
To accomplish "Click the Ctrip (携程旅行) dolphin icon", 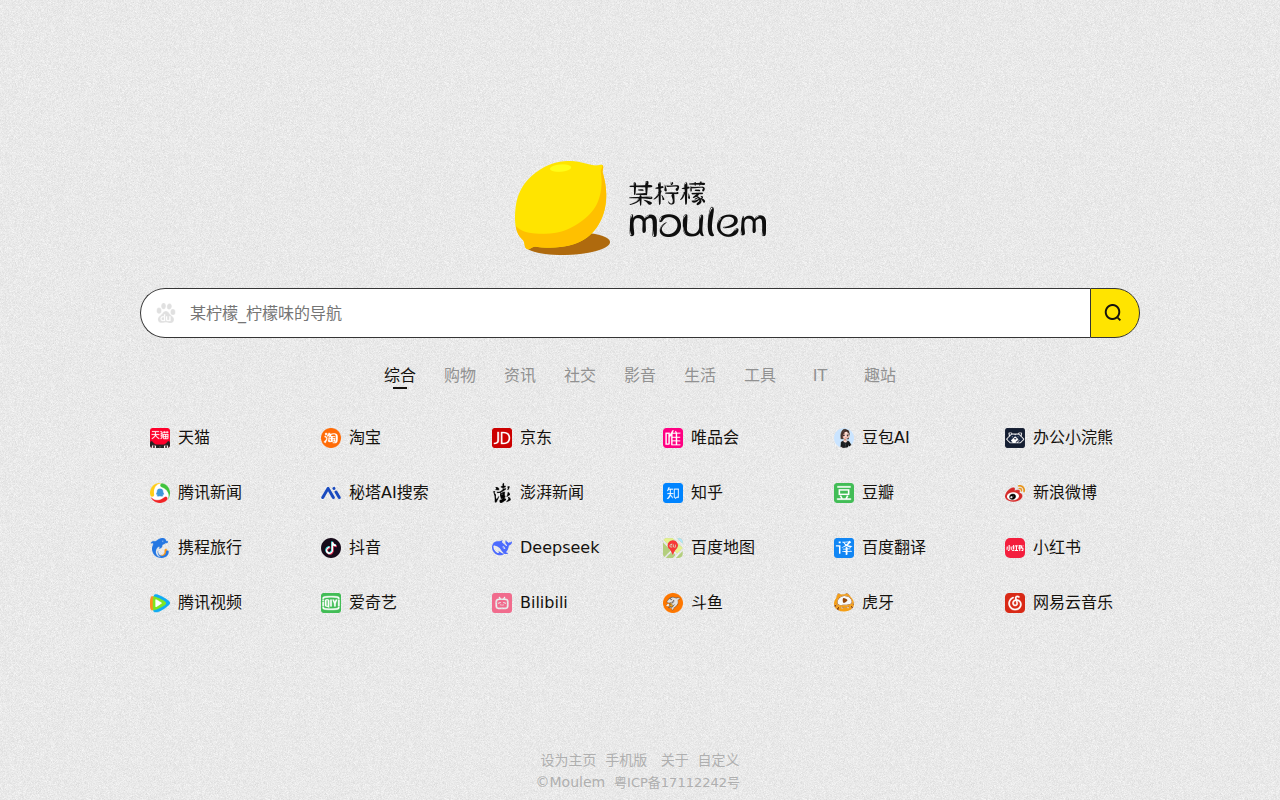I will tap(160, 548).
